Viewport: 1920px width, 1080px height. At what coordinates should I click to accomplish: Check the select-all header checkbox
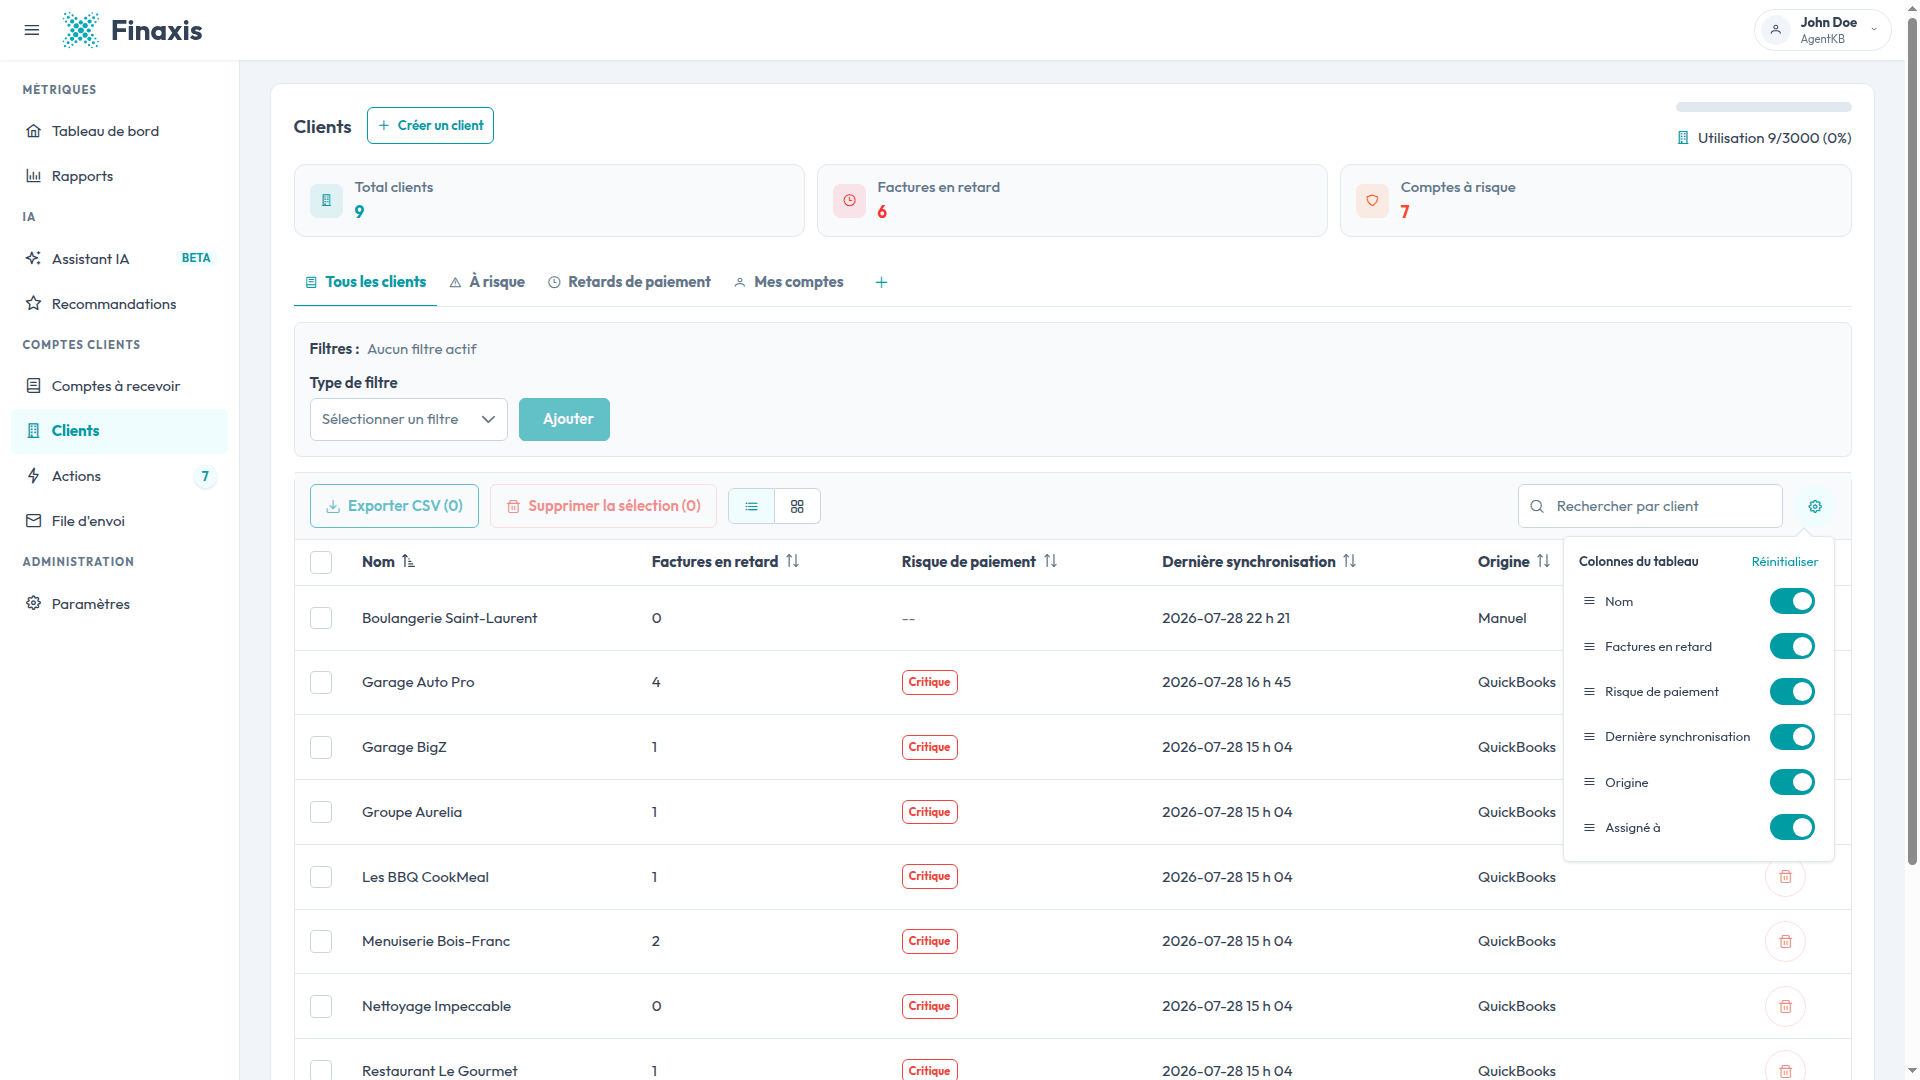click(321, 563)
